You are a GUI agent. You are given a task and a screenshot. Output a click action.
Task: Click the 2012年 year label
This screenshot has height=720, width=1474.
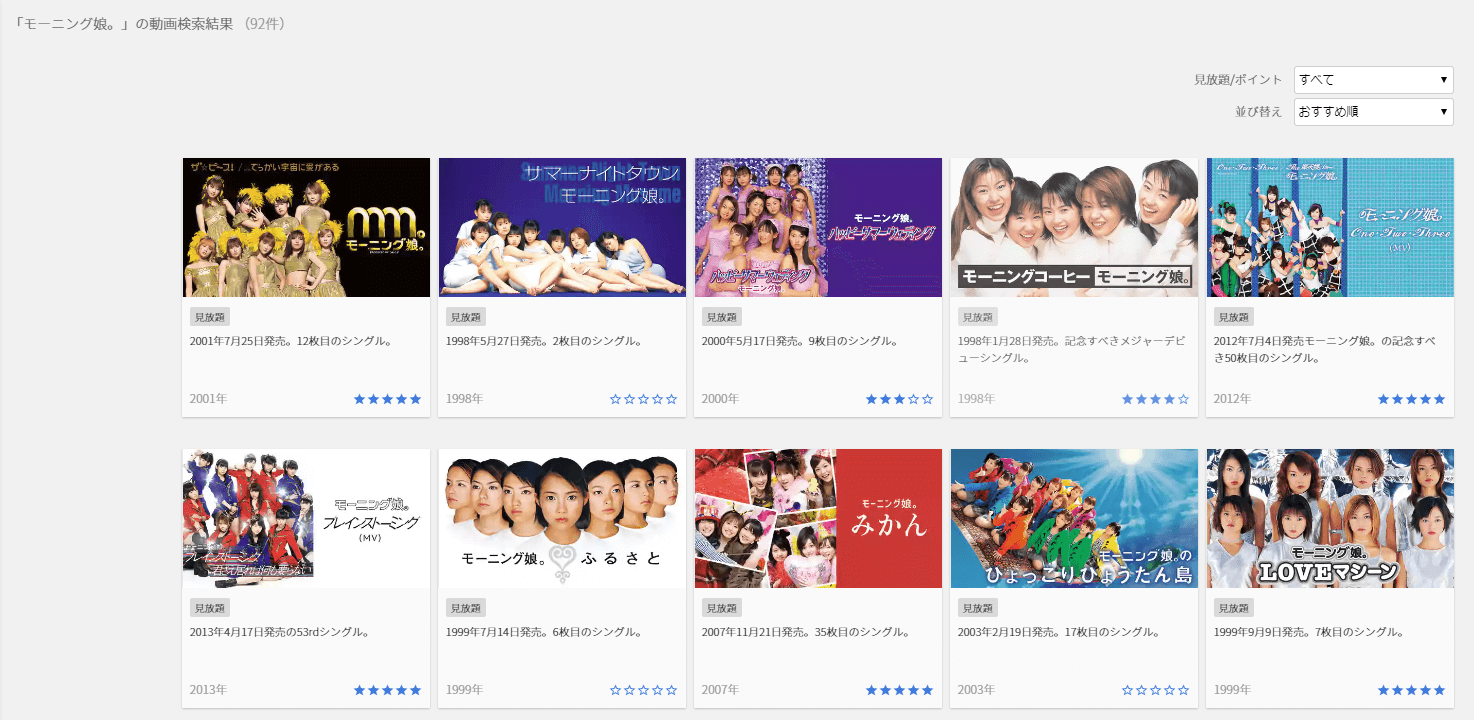click(x=1232, y=399)
